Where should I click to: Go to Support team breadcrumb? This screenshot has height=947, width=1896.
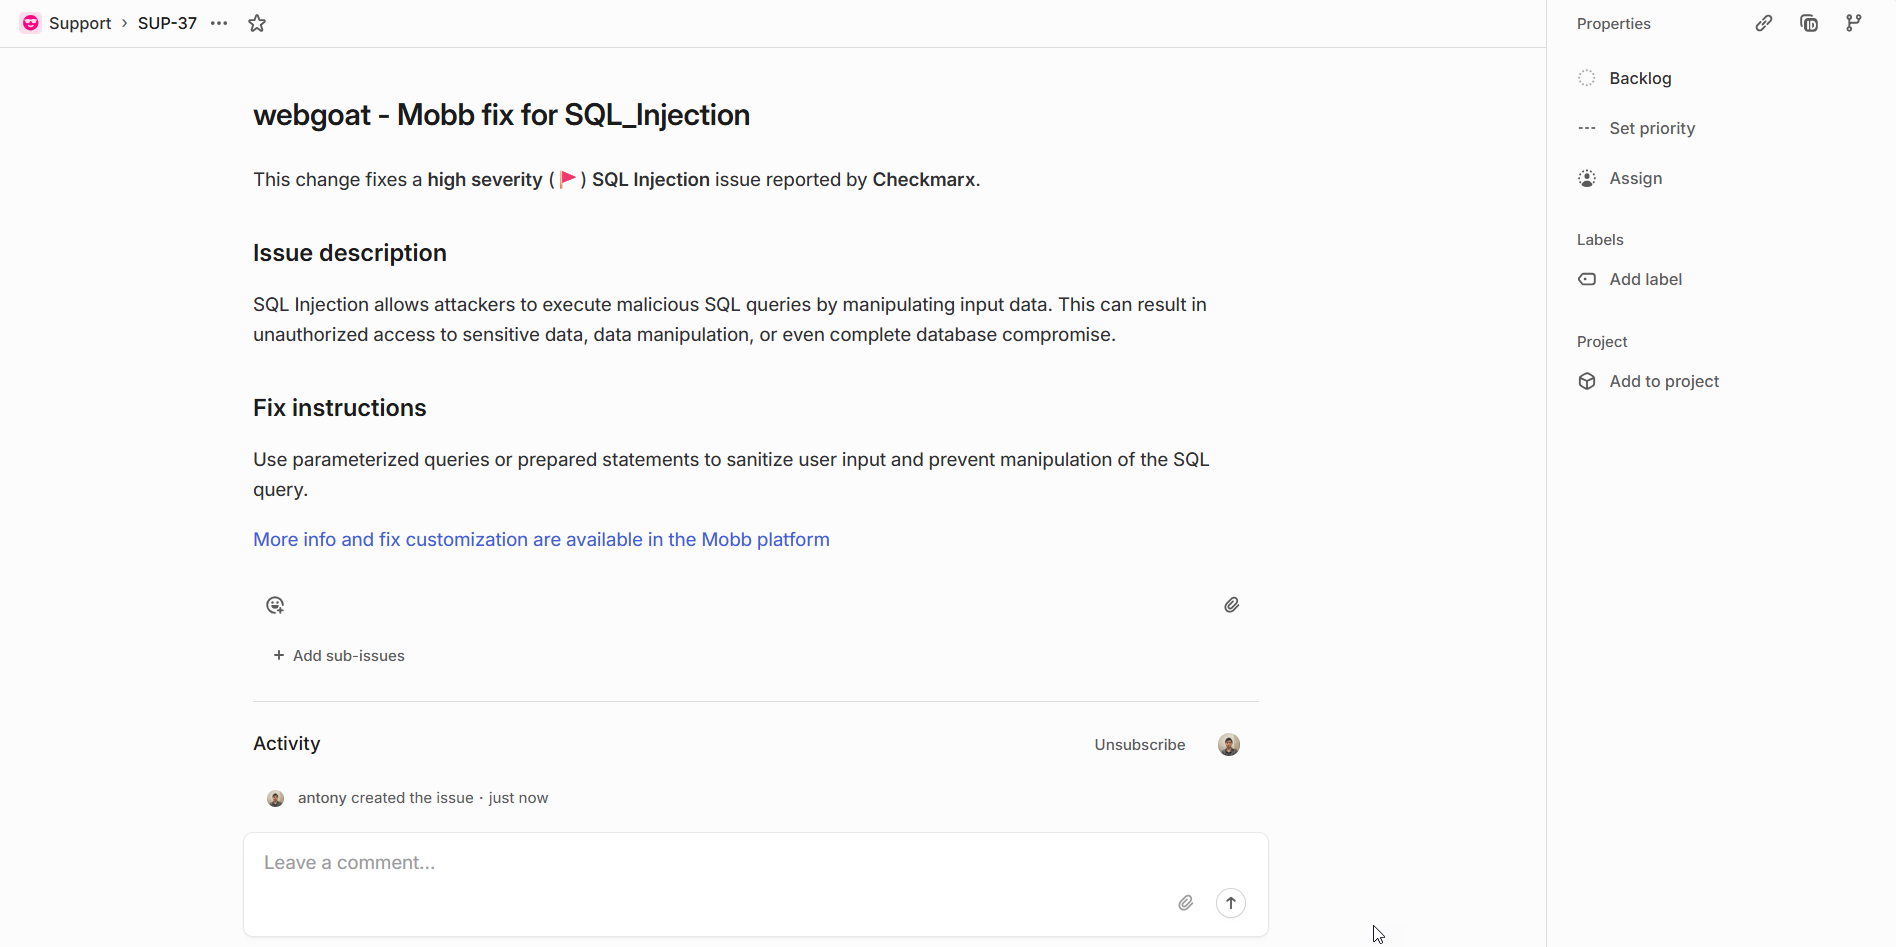(80, 23)
